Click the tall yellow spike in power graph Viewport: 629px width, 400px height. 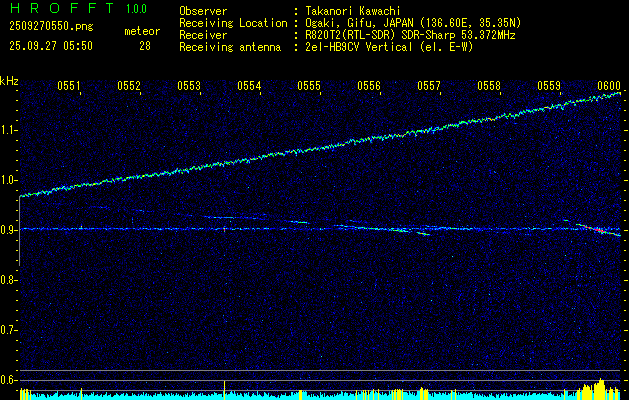pyautogui.click(x=225, y=388)
